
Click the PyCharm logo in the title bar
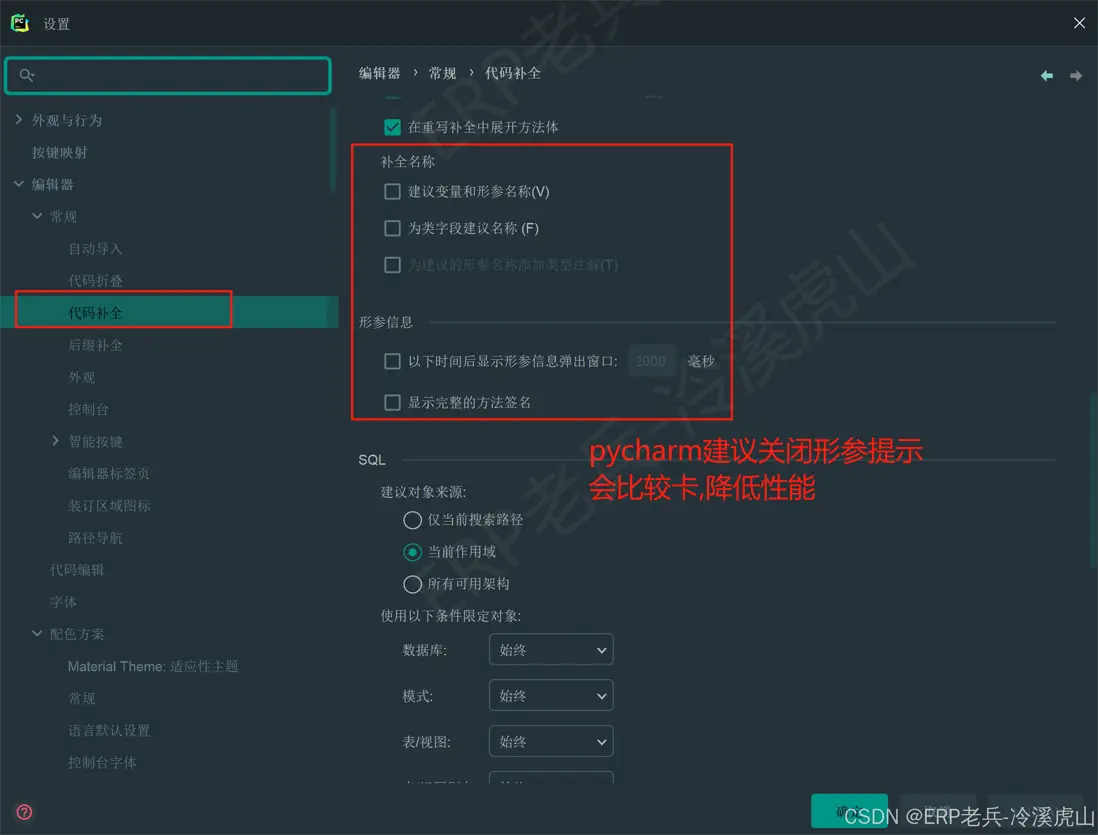click(x=19, y=22)
